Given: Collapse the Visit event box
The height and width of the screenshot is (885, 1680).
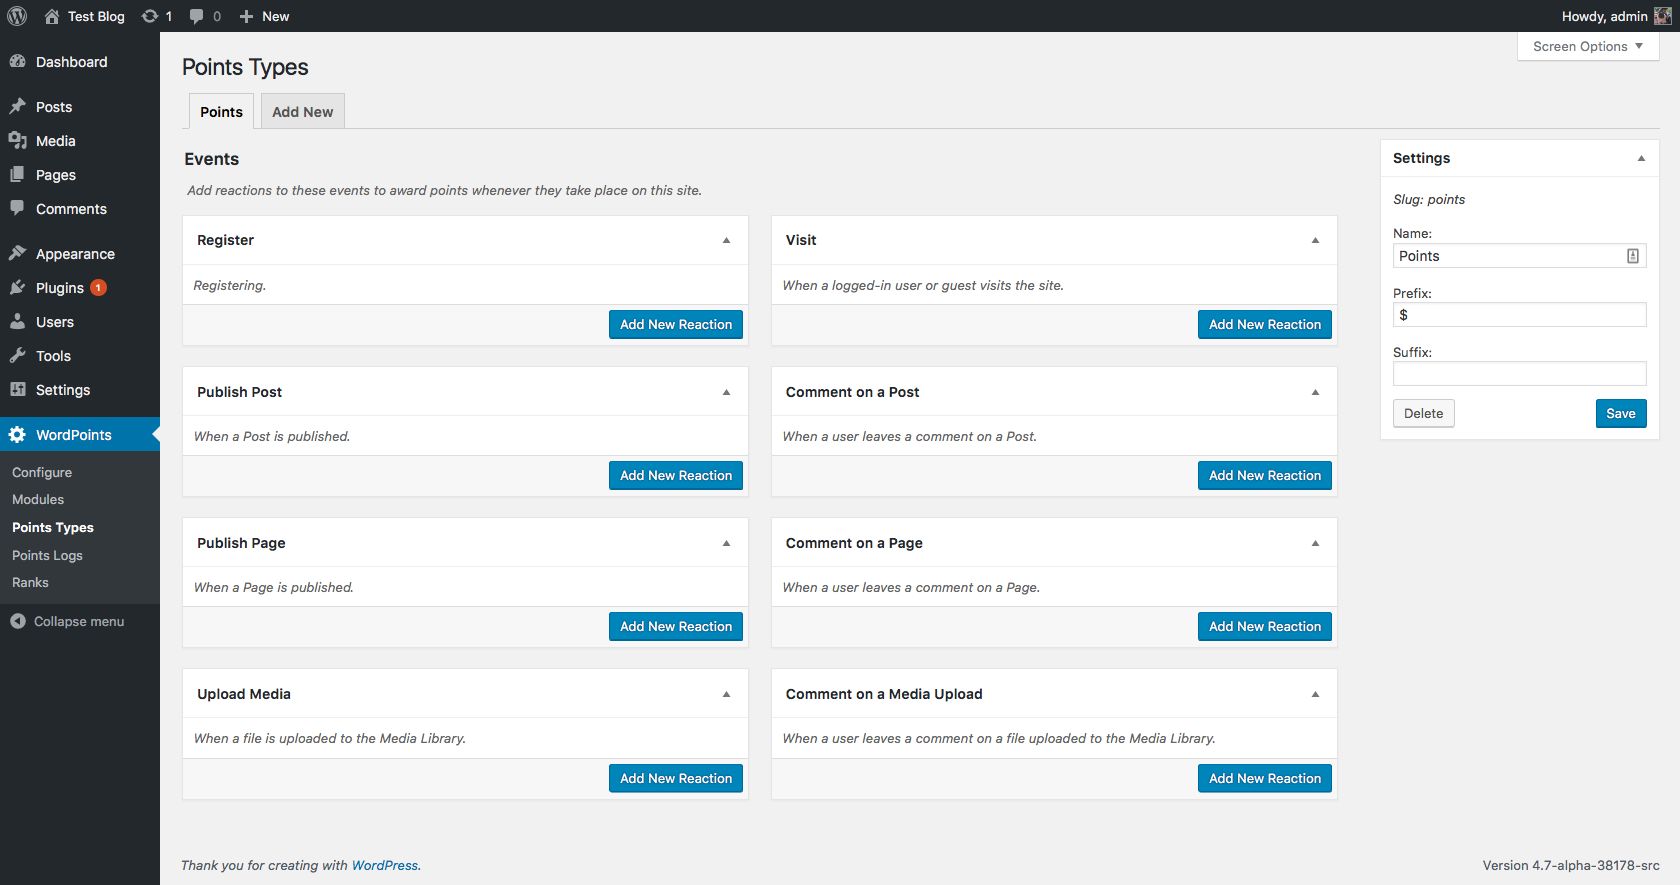Looking at the screenshot, I should [x=1316, y=240].
